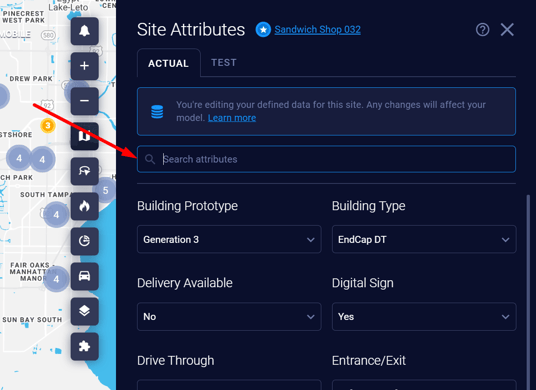The width and height of the screenshot is (536, 390).
Task: Zoom out with the minus button
Action: pos(84,101)
